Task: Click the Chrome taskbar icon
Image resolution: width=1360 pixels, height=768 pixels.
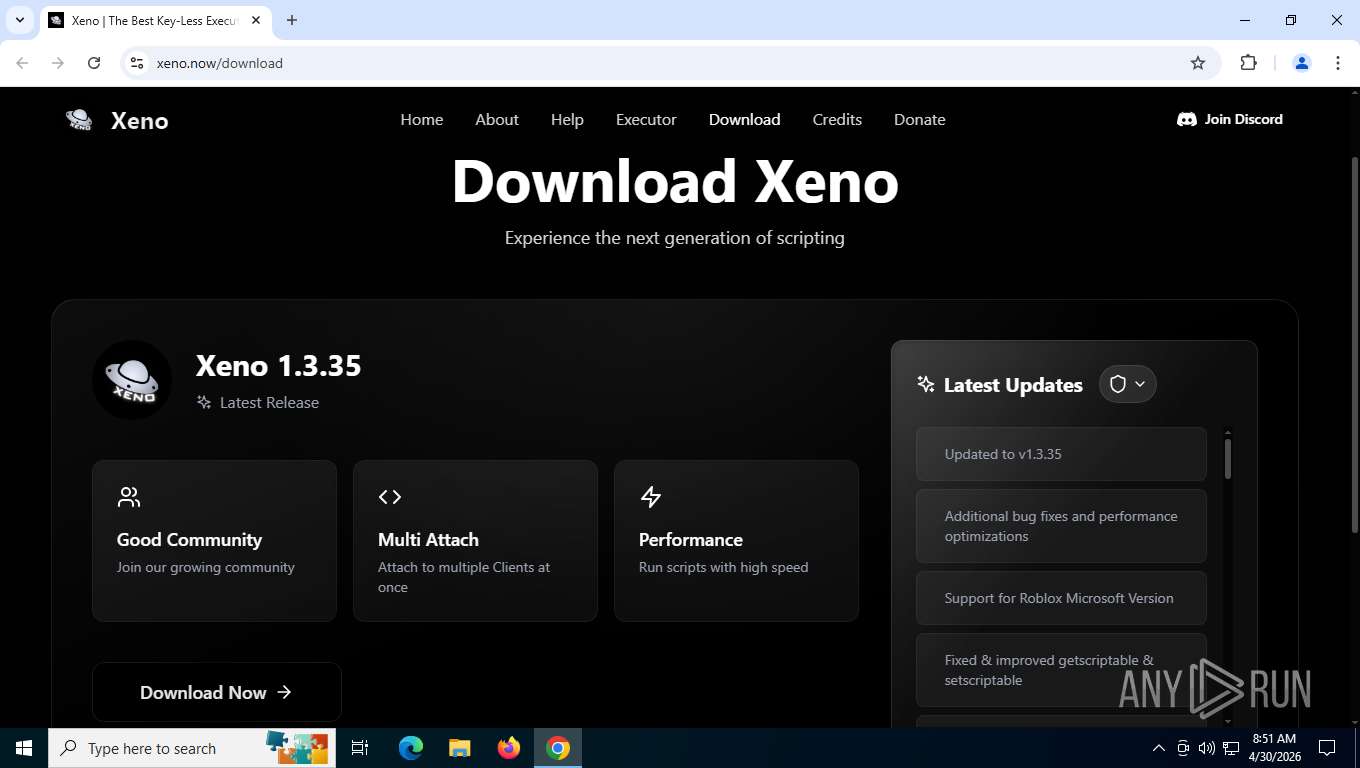Action: [x=558, y=748]
